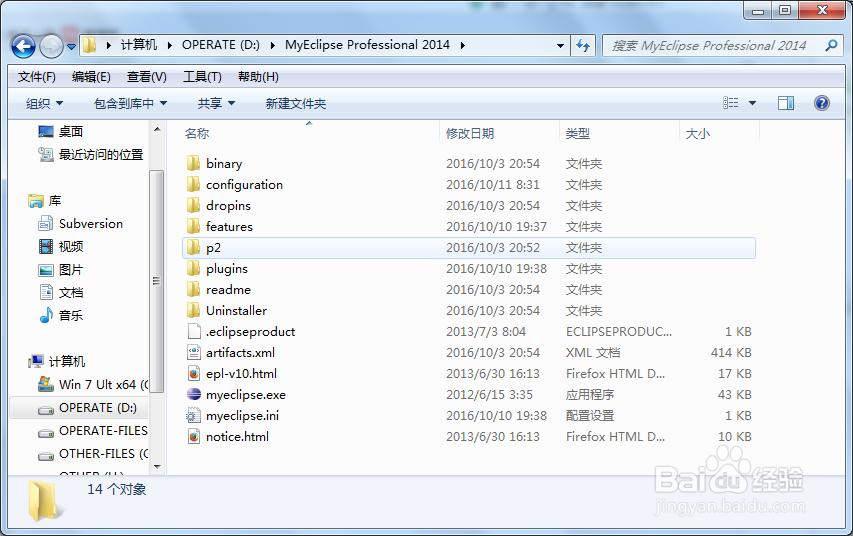Viewport: 853px width, 536px height.
Task: Click 计算机 in navigation pane
Action: point(66,361)
